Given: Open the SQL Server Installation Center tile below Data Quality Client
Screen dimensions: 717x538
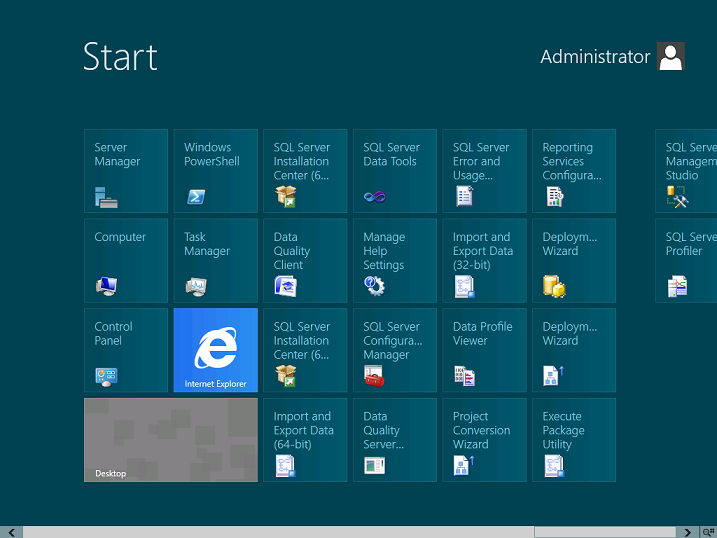Looking at the screenshot, I should pyautogui.click(x=305, y=350).
